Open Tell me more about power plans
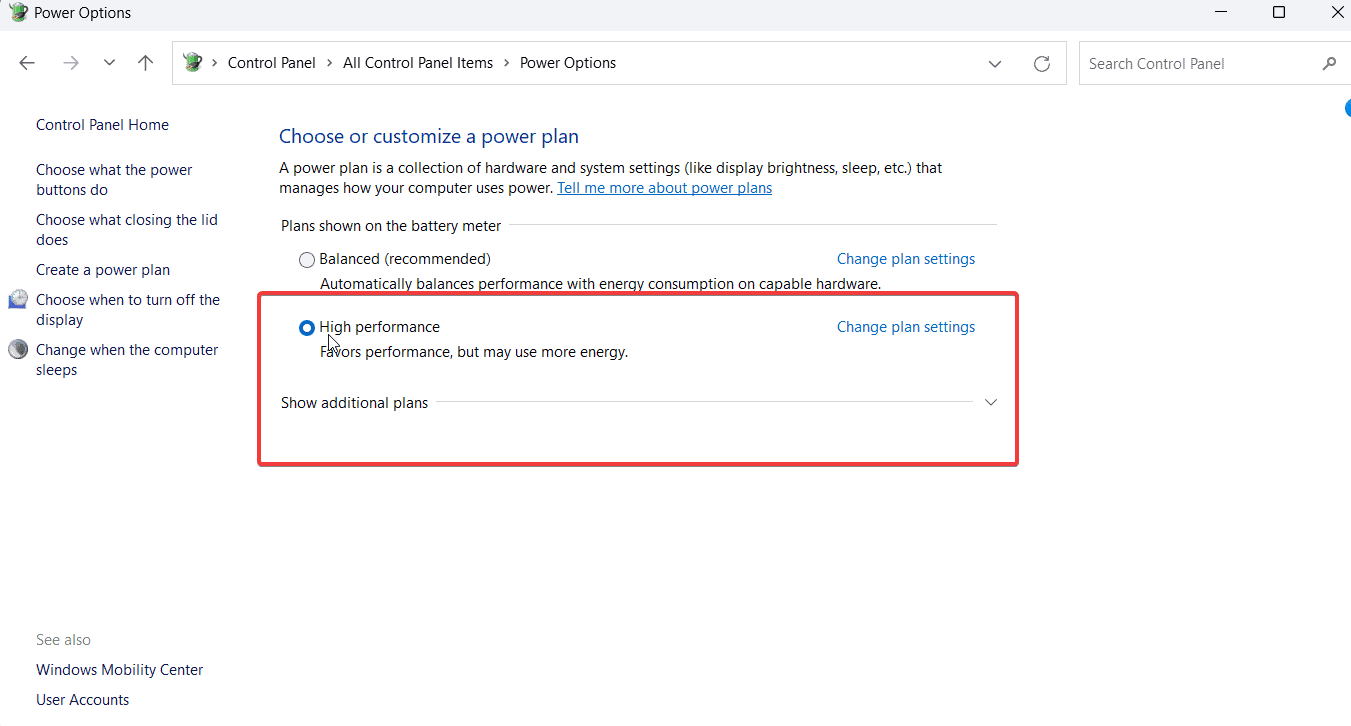 664,188
